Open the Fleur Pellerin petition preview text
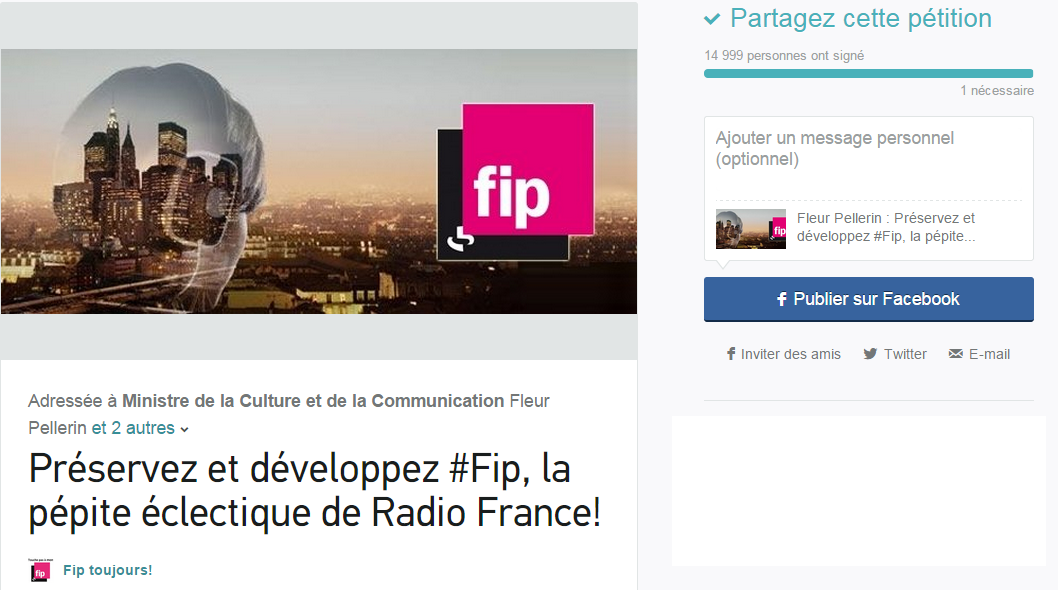1058x590 pixels. (x=886, y=227)
